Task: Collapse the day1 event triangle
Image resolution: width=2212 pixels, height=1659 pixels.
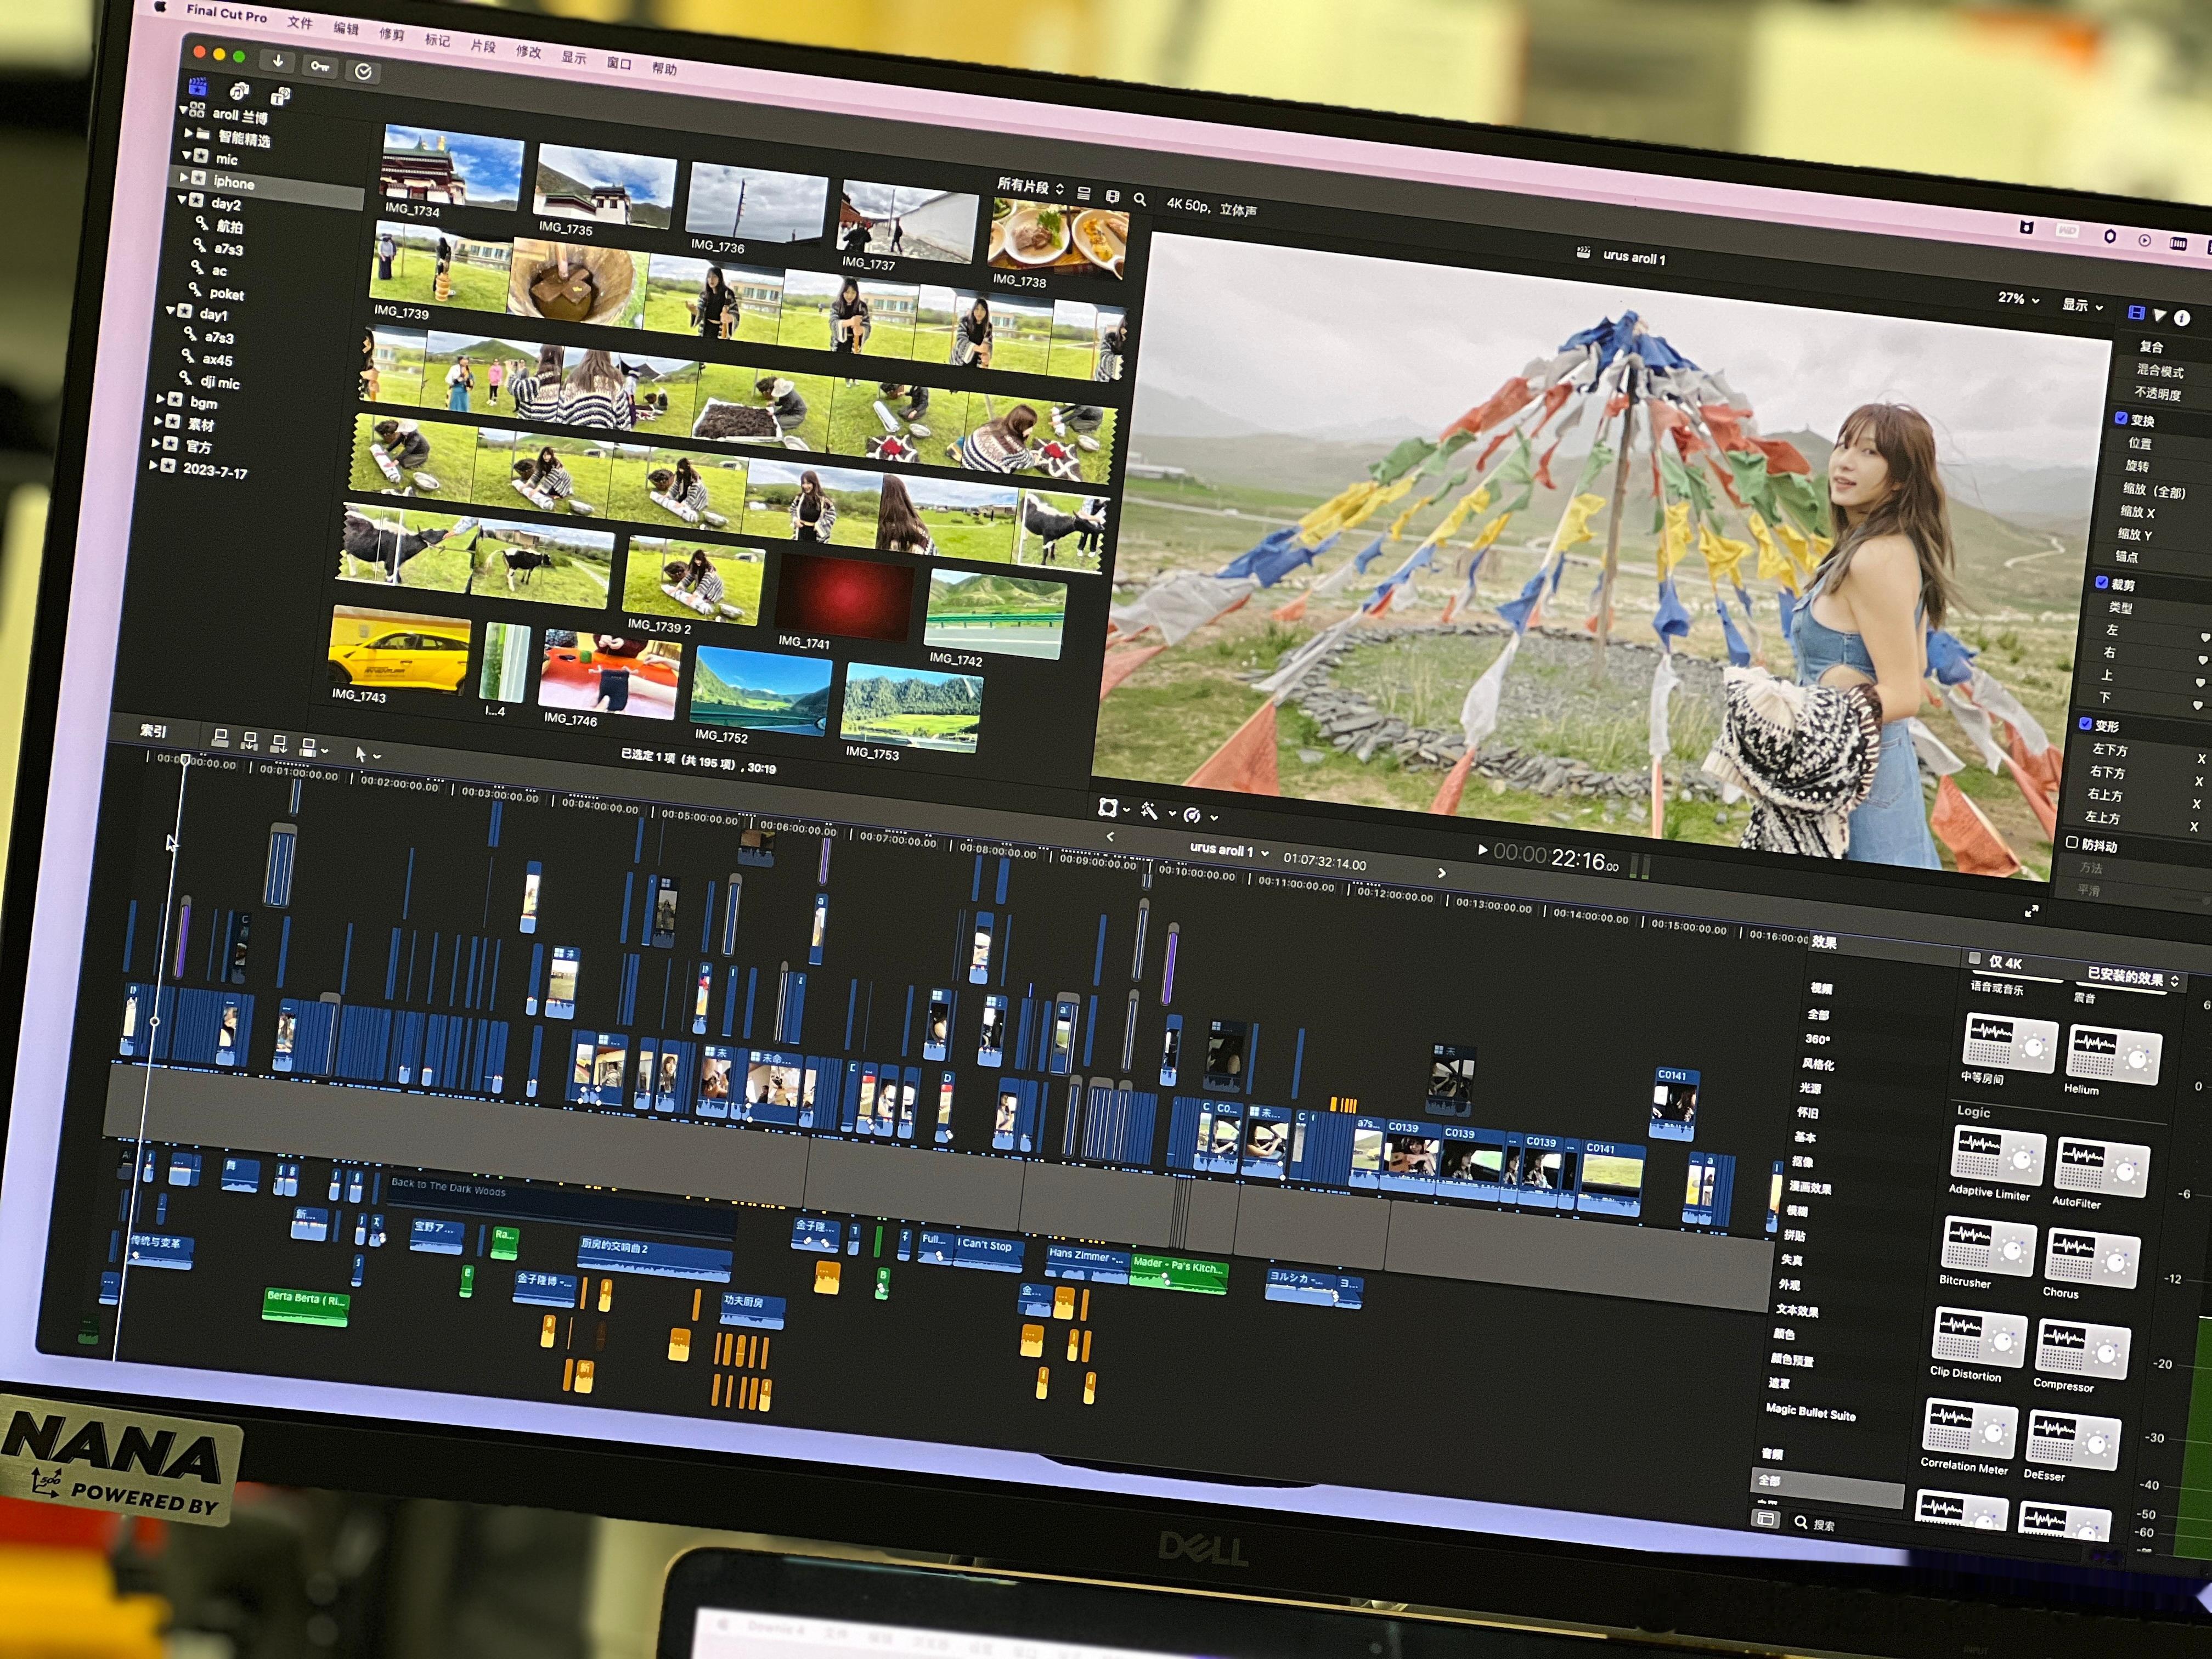Action: pyautogui.click(x=170, y=310)
